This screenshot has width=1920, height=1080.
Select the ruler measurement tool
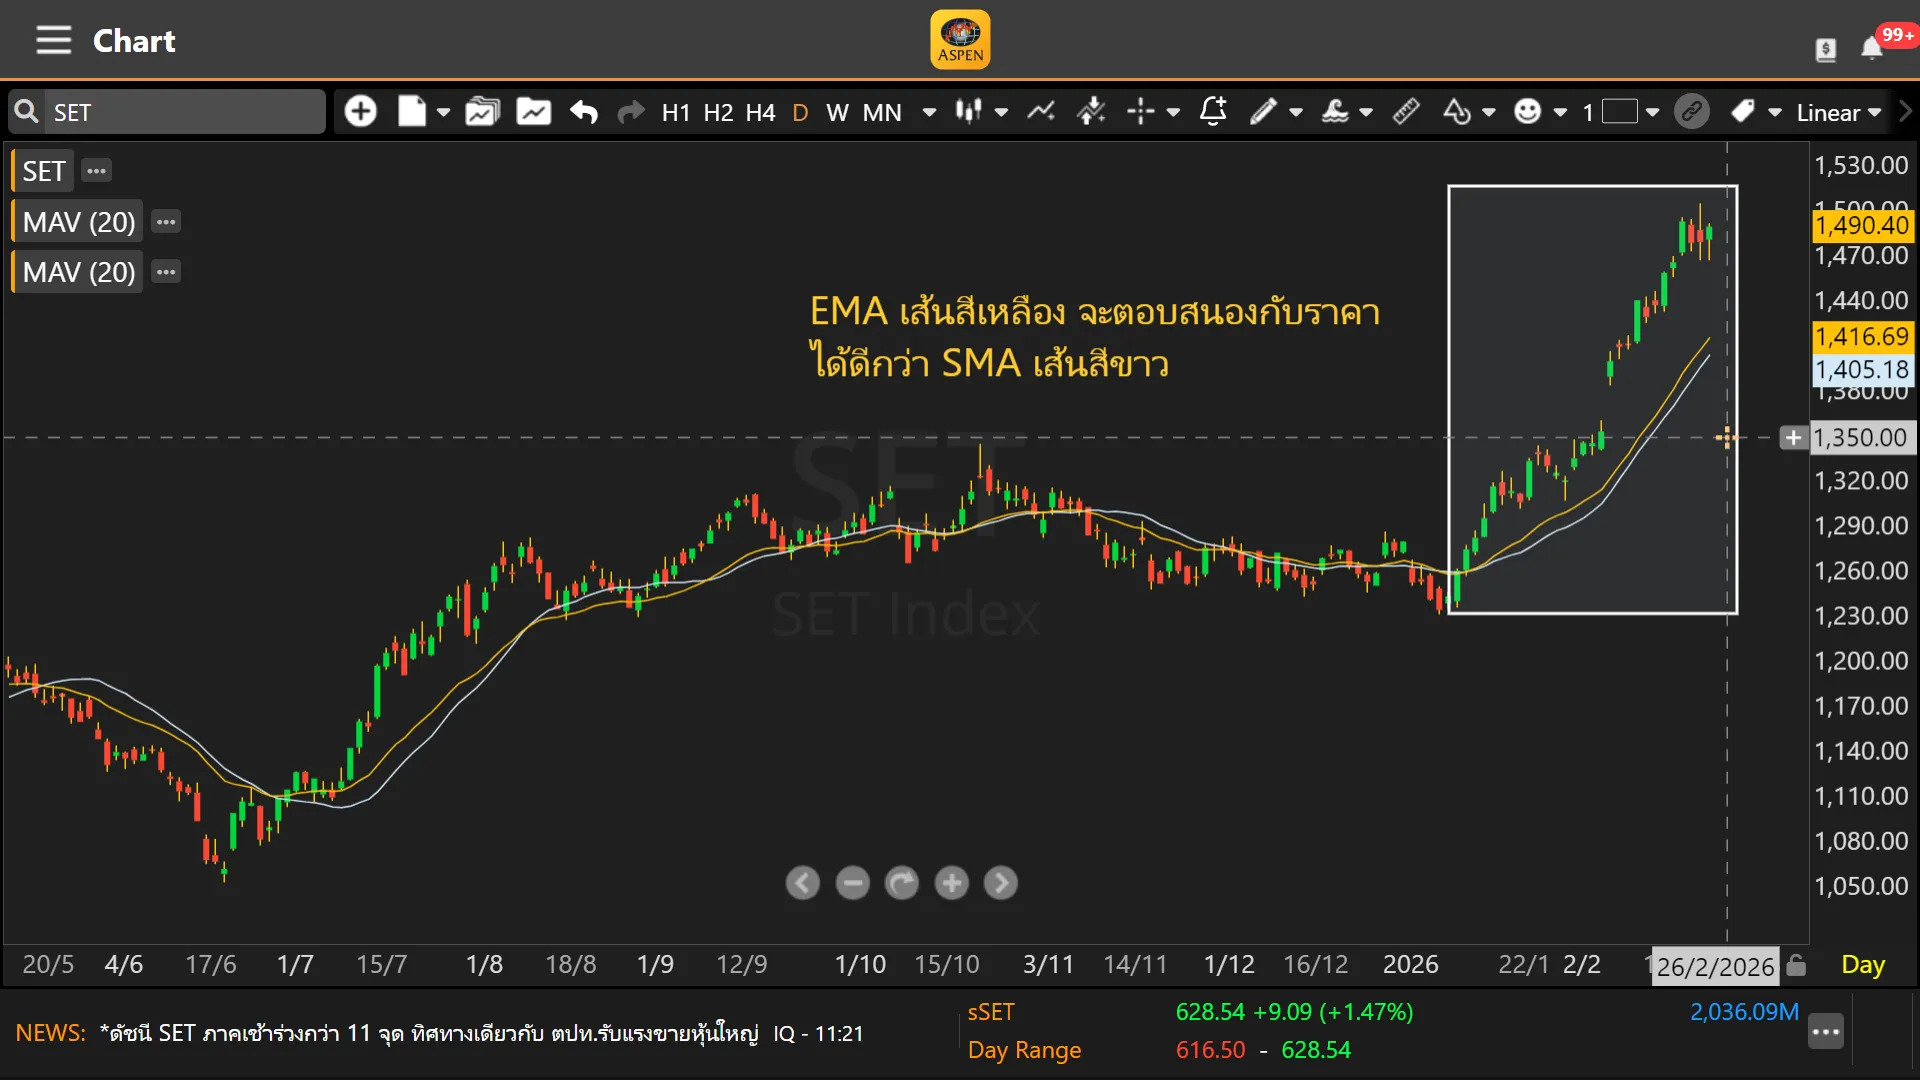click(x=1406, y=111)
